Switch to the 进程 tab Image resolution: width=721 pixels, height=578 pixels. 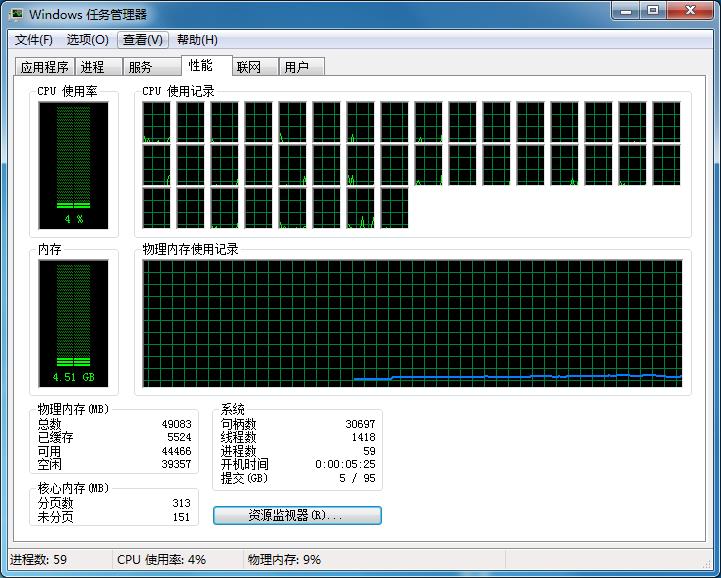[93, 67]
